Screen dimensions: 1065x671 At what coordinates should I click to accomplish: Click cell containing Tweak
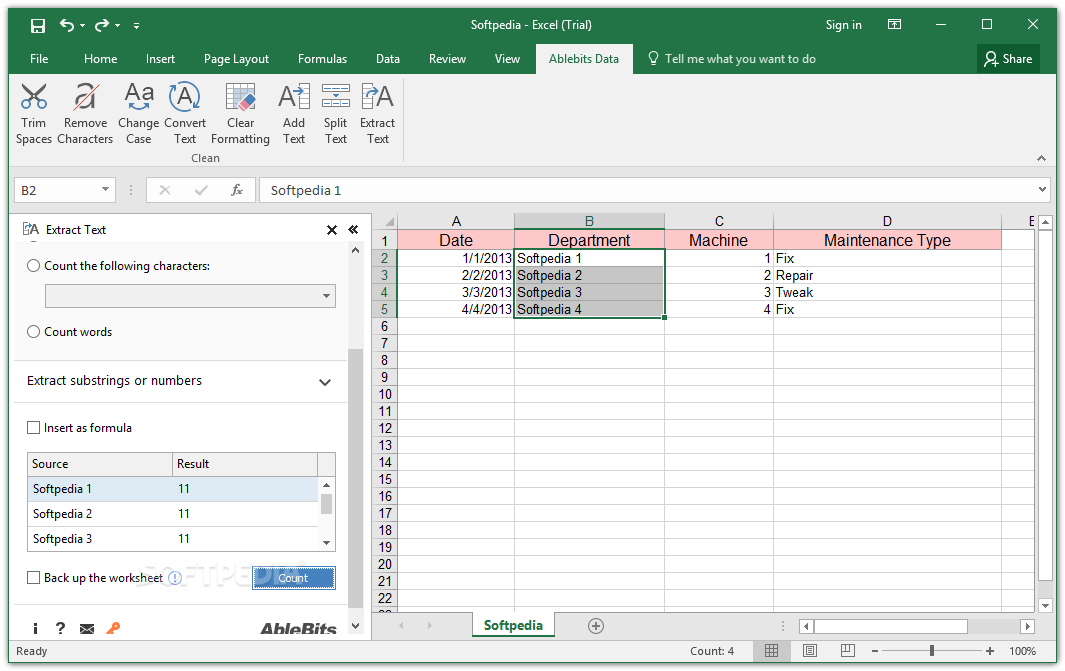pos(887,292)
